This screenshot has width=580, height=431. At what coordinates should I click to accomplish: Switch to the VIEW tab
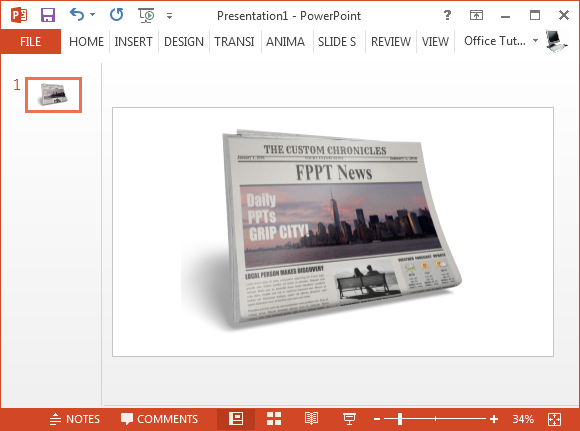click(x=435, y=41)
